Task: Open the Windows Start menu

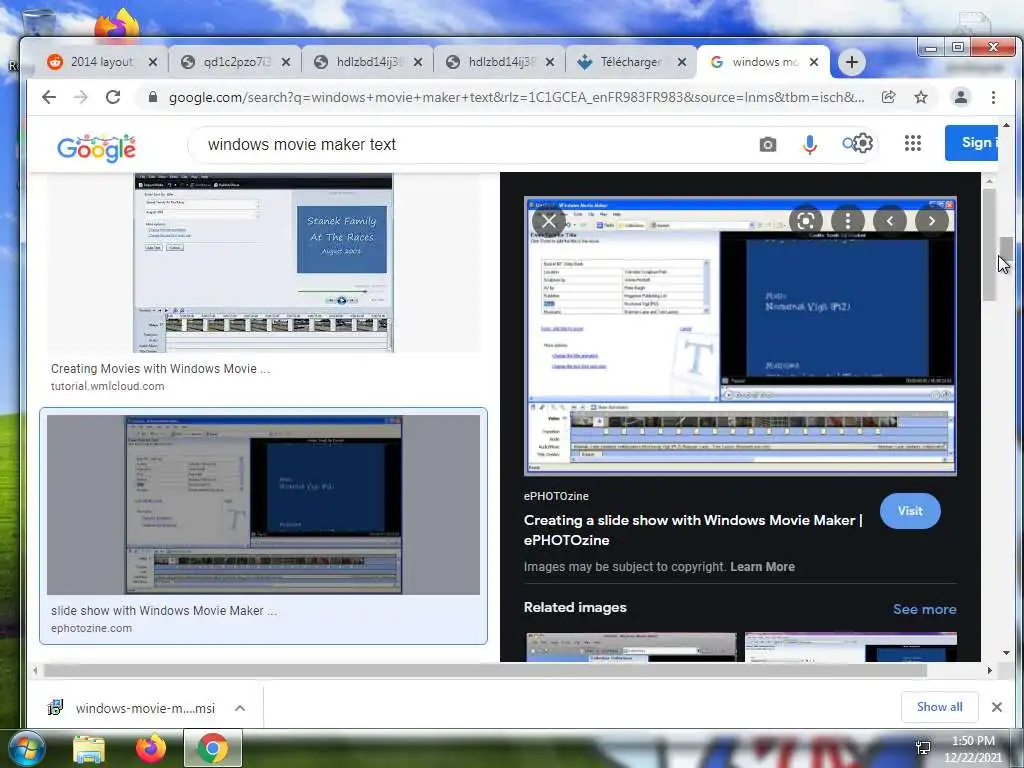Action: (26, 748)
